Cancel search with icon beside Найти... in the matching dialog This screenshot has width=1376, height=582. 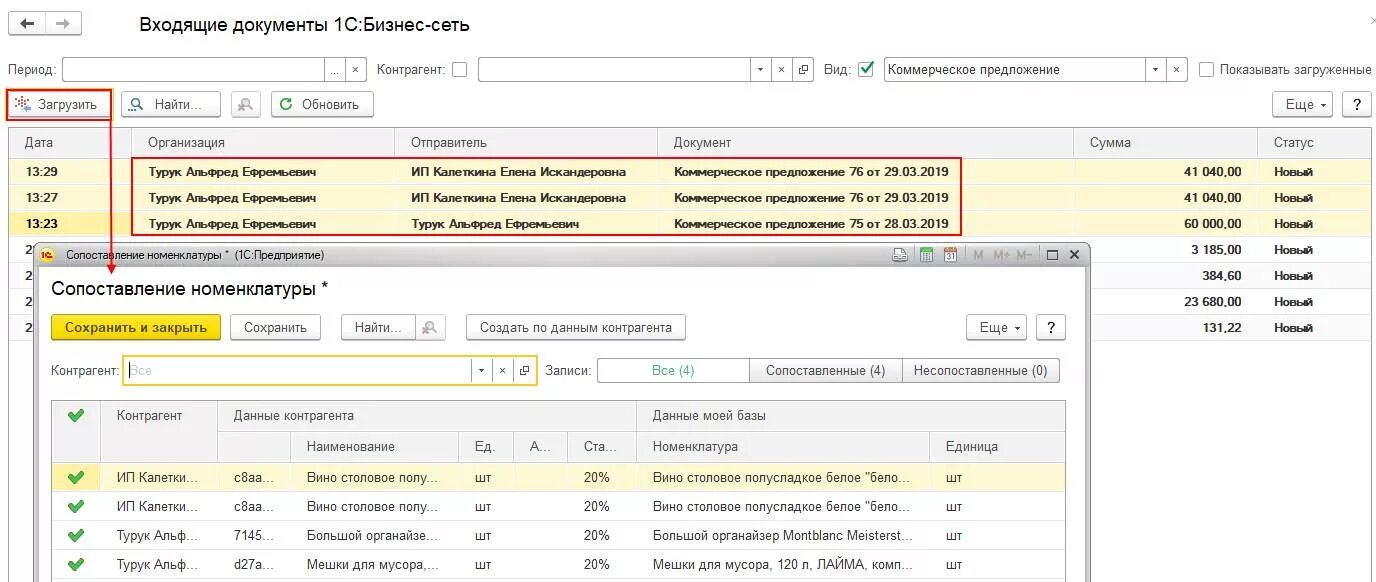pyautogui.click(x=429, y=327)
